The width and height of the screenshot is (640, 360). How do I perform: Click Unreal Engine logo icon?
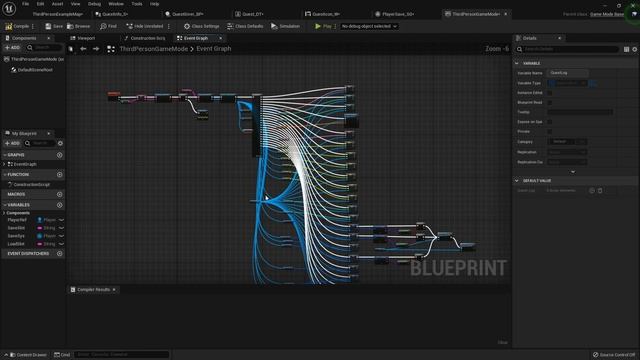(9, 8)
